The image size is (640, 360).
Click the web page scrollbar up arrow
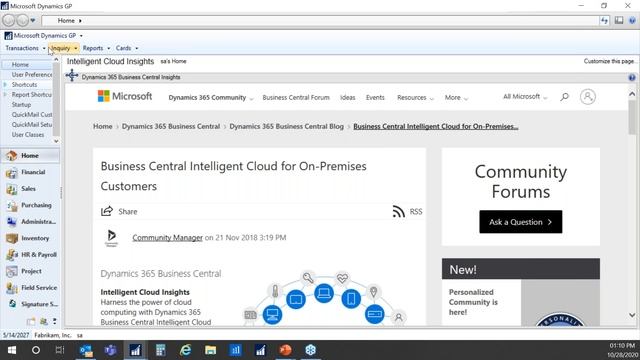click(632, 94)
